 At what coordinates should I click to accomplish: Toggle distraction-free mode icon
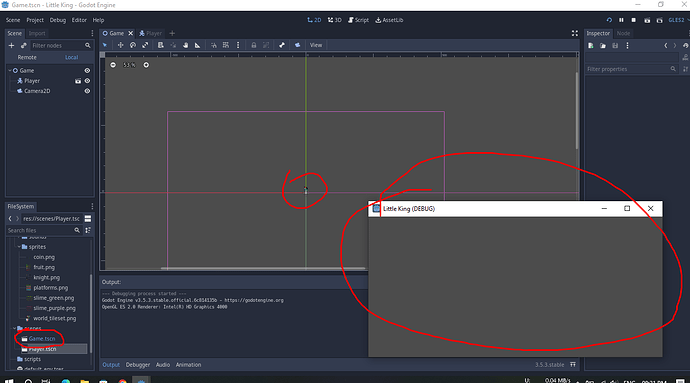pyautogui.click(x=575, y=33)
